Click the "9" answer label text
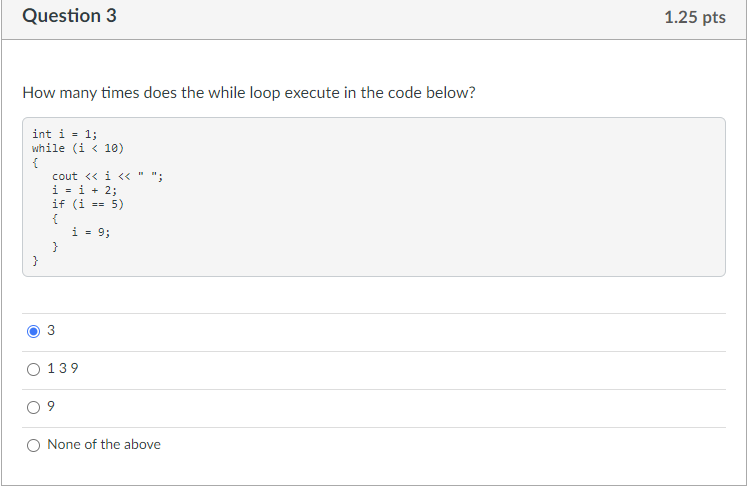Screen dimensions: 751x491 point(51,407)
